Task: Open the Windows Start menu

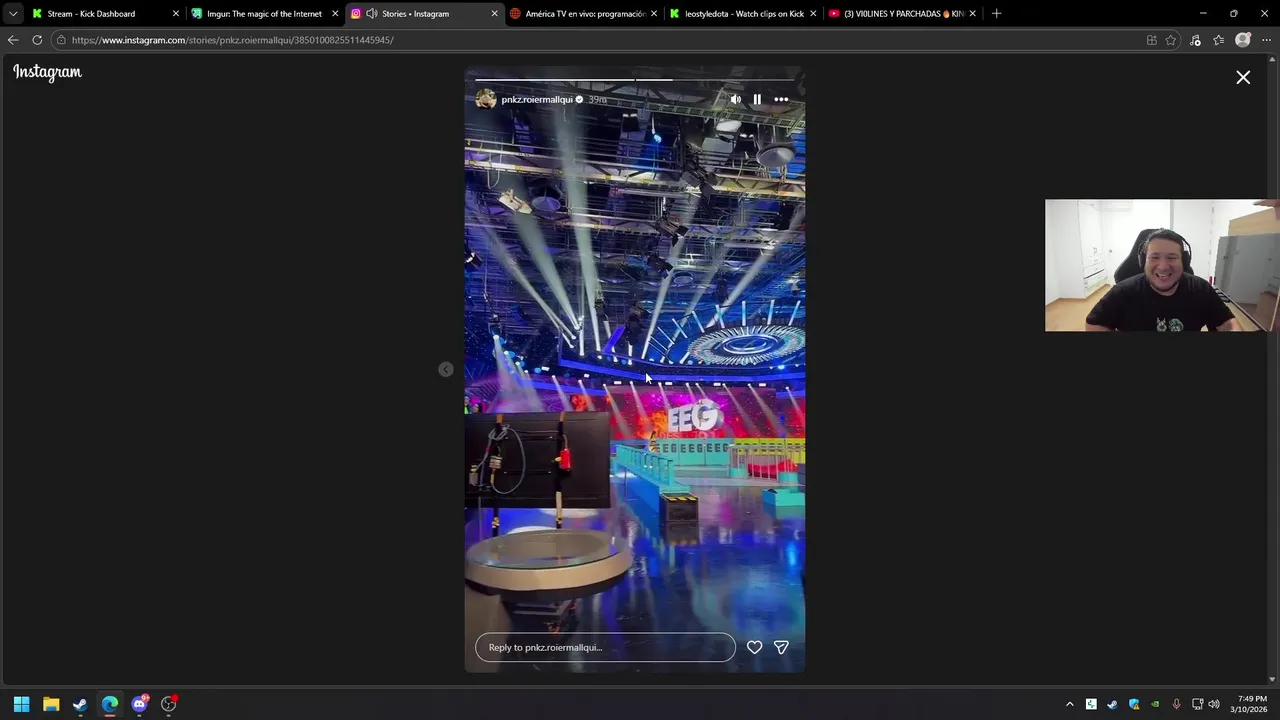Action: coord(21,704)
